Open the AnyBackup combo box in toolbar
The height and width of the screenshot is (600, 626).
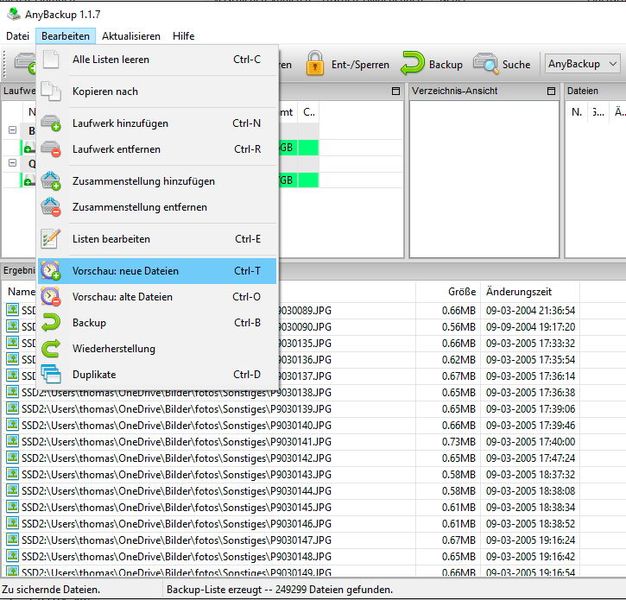(x=582, y=64)
